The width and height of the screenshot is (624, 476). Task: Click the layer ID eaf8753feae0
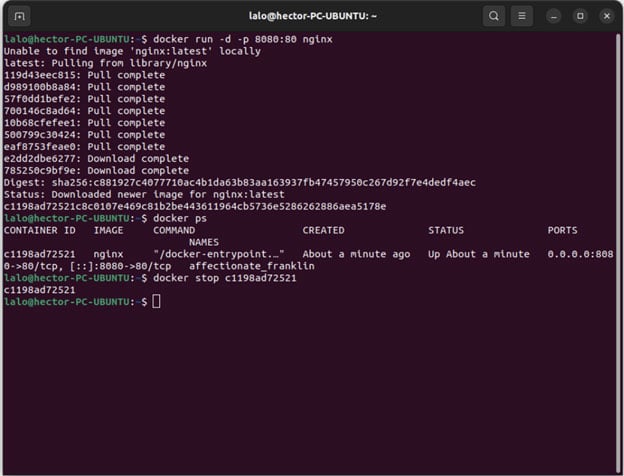pyautogui.click(x=39, y=147)
